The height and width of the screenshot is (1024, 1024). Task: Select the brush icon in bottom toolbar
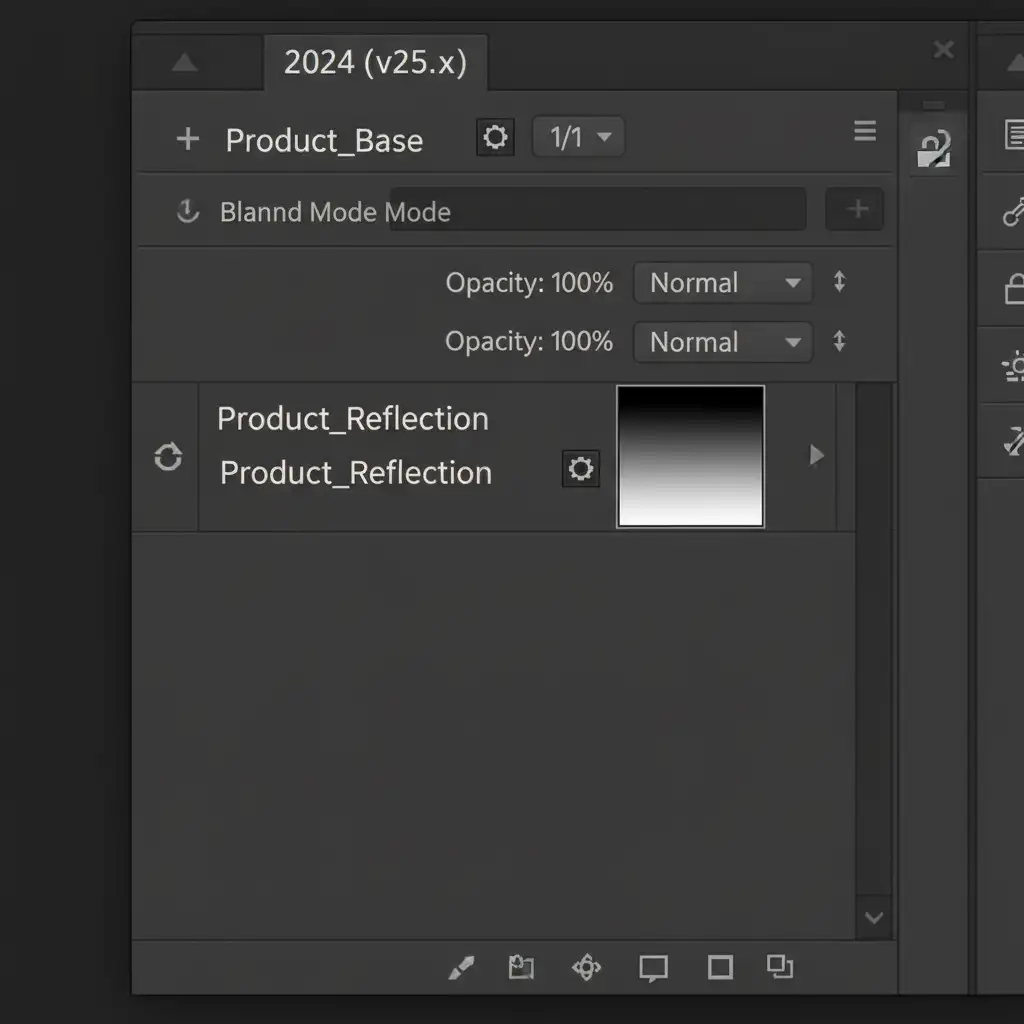coord(461,968)
